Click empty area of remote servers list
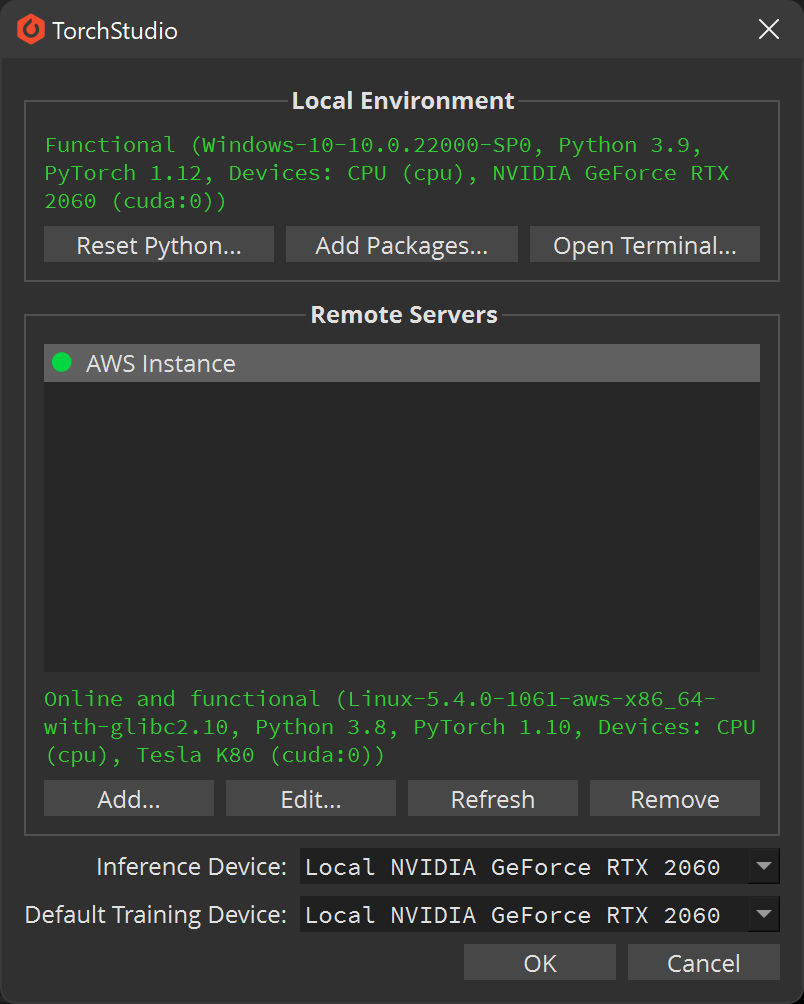The image size is (804, 1004). pyautogui.click(x=402, y=526)
